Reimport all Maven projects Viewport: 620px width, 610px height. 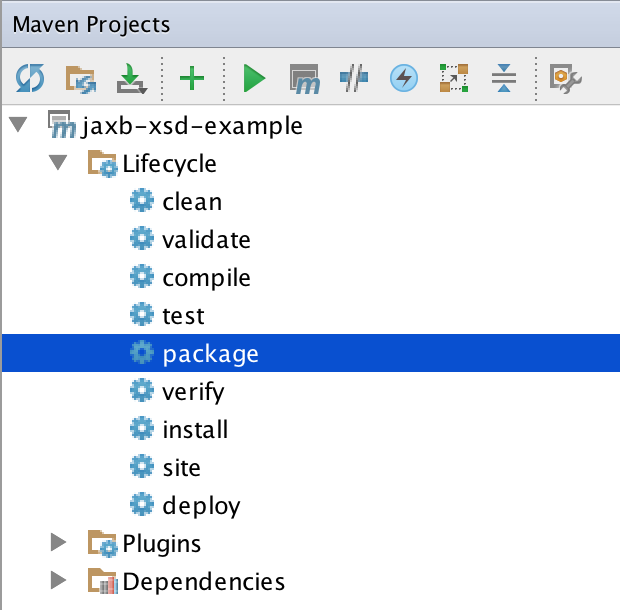coord(30,78)
